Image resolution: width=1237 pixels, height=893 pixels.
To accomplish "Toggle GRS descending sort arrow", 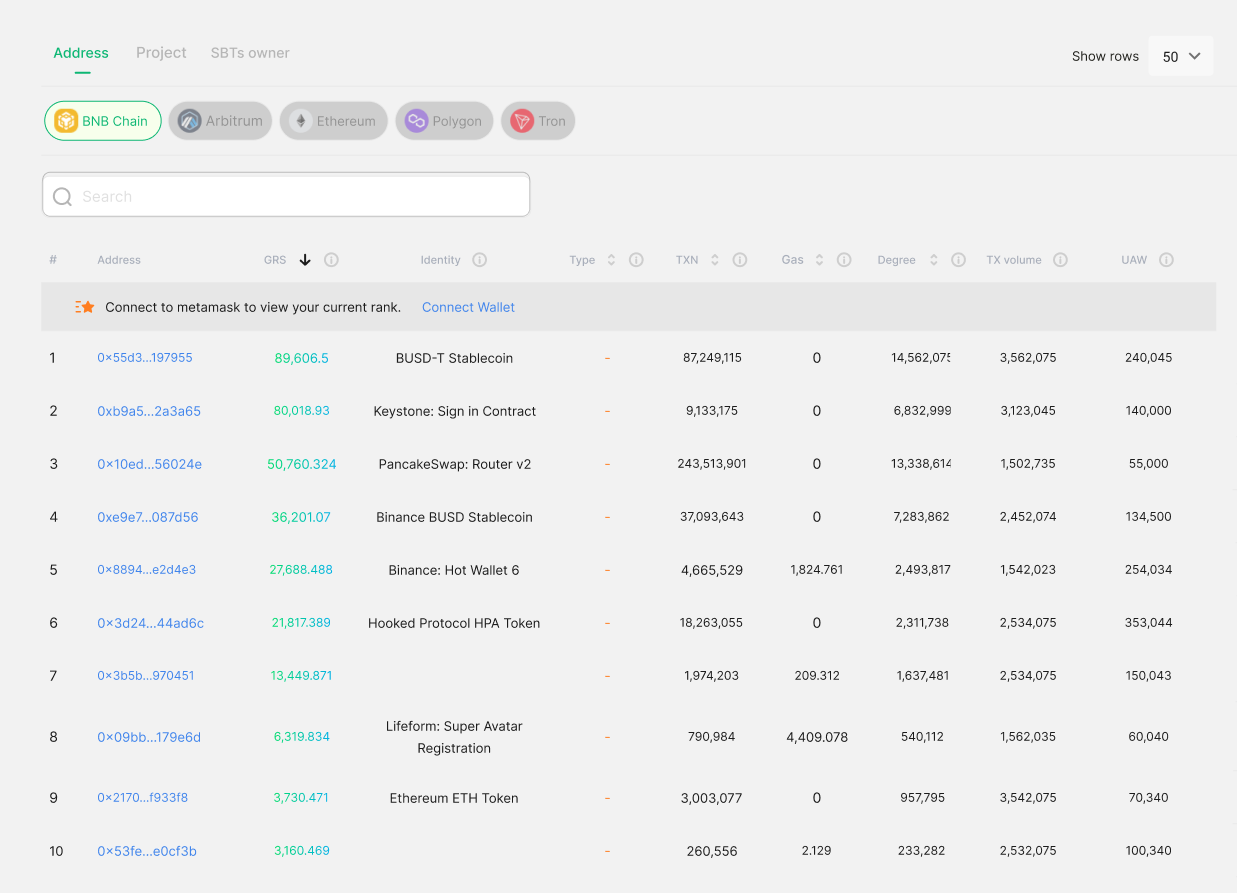I will coord(305,260).
